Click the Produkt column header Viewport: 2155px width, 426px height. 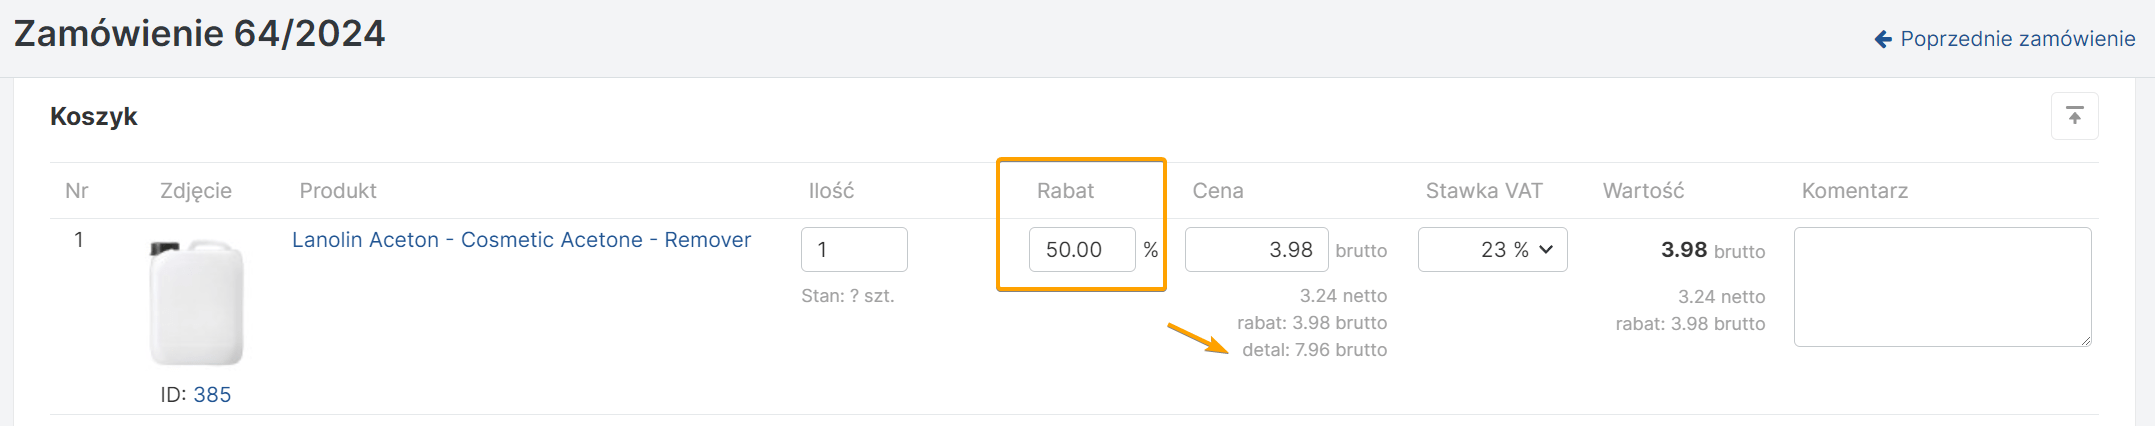[338, 191]
